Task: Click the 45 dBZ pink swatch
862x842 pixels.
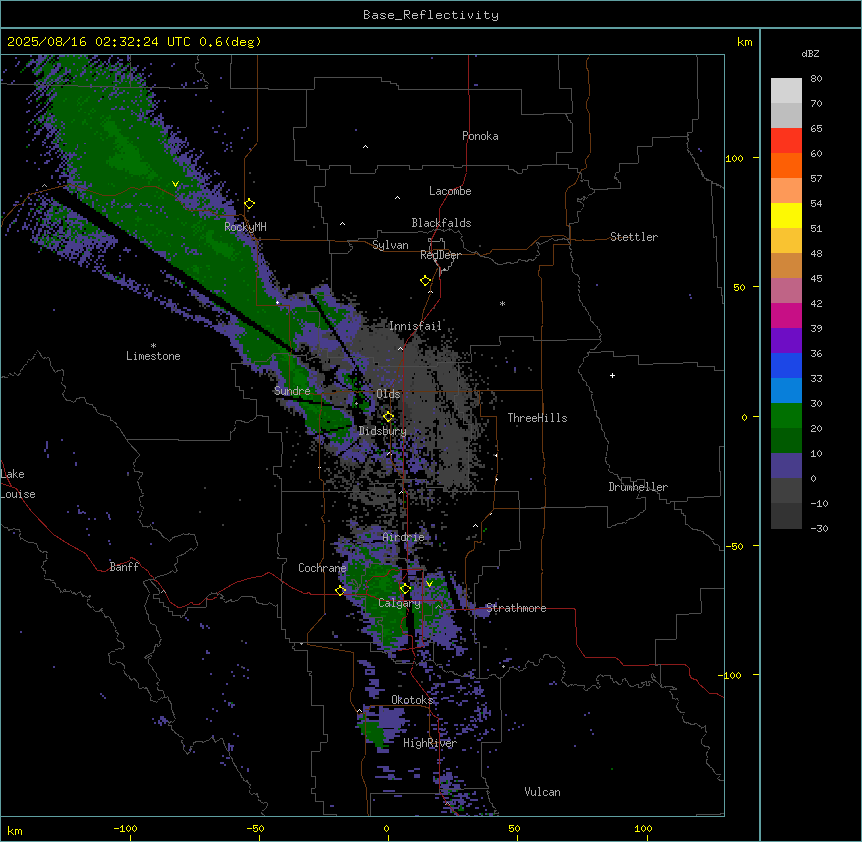Action: 786,291
